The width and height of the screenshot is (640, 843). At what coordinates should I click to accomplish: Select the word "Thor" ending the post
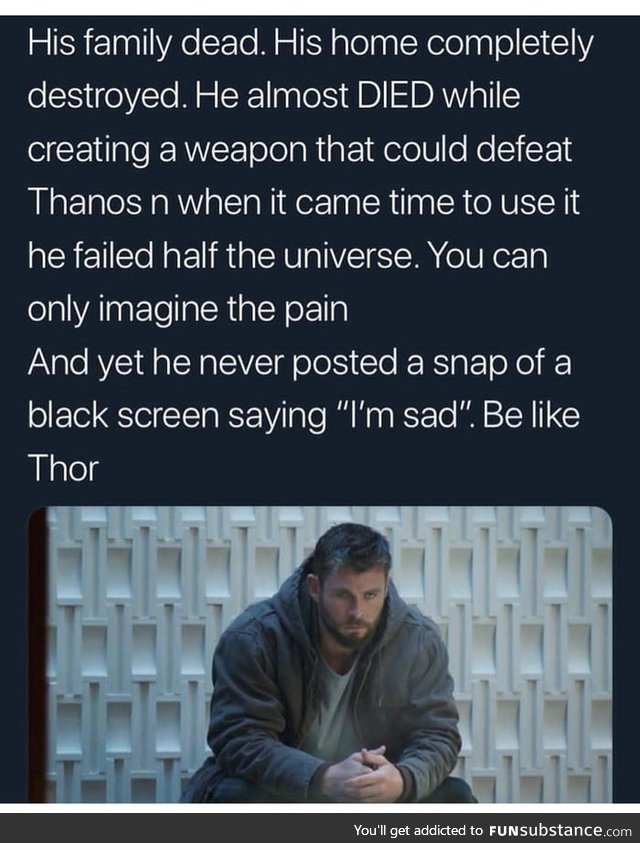pyautogui.click(x=63, y=468)
